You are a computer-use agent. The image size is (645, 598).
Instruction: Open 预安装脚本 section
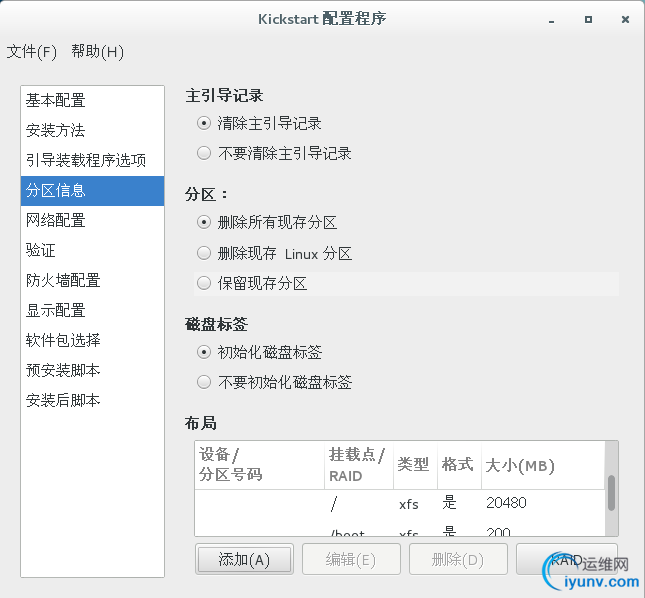point(92,371)
